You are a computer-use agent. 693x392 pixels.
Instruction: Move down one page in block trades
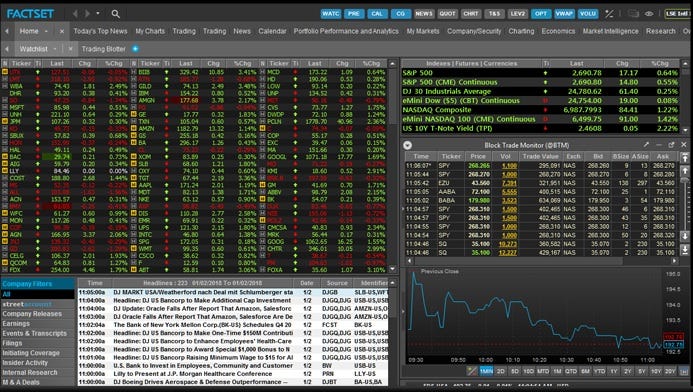pyautogui.click(x=685, y=236)
